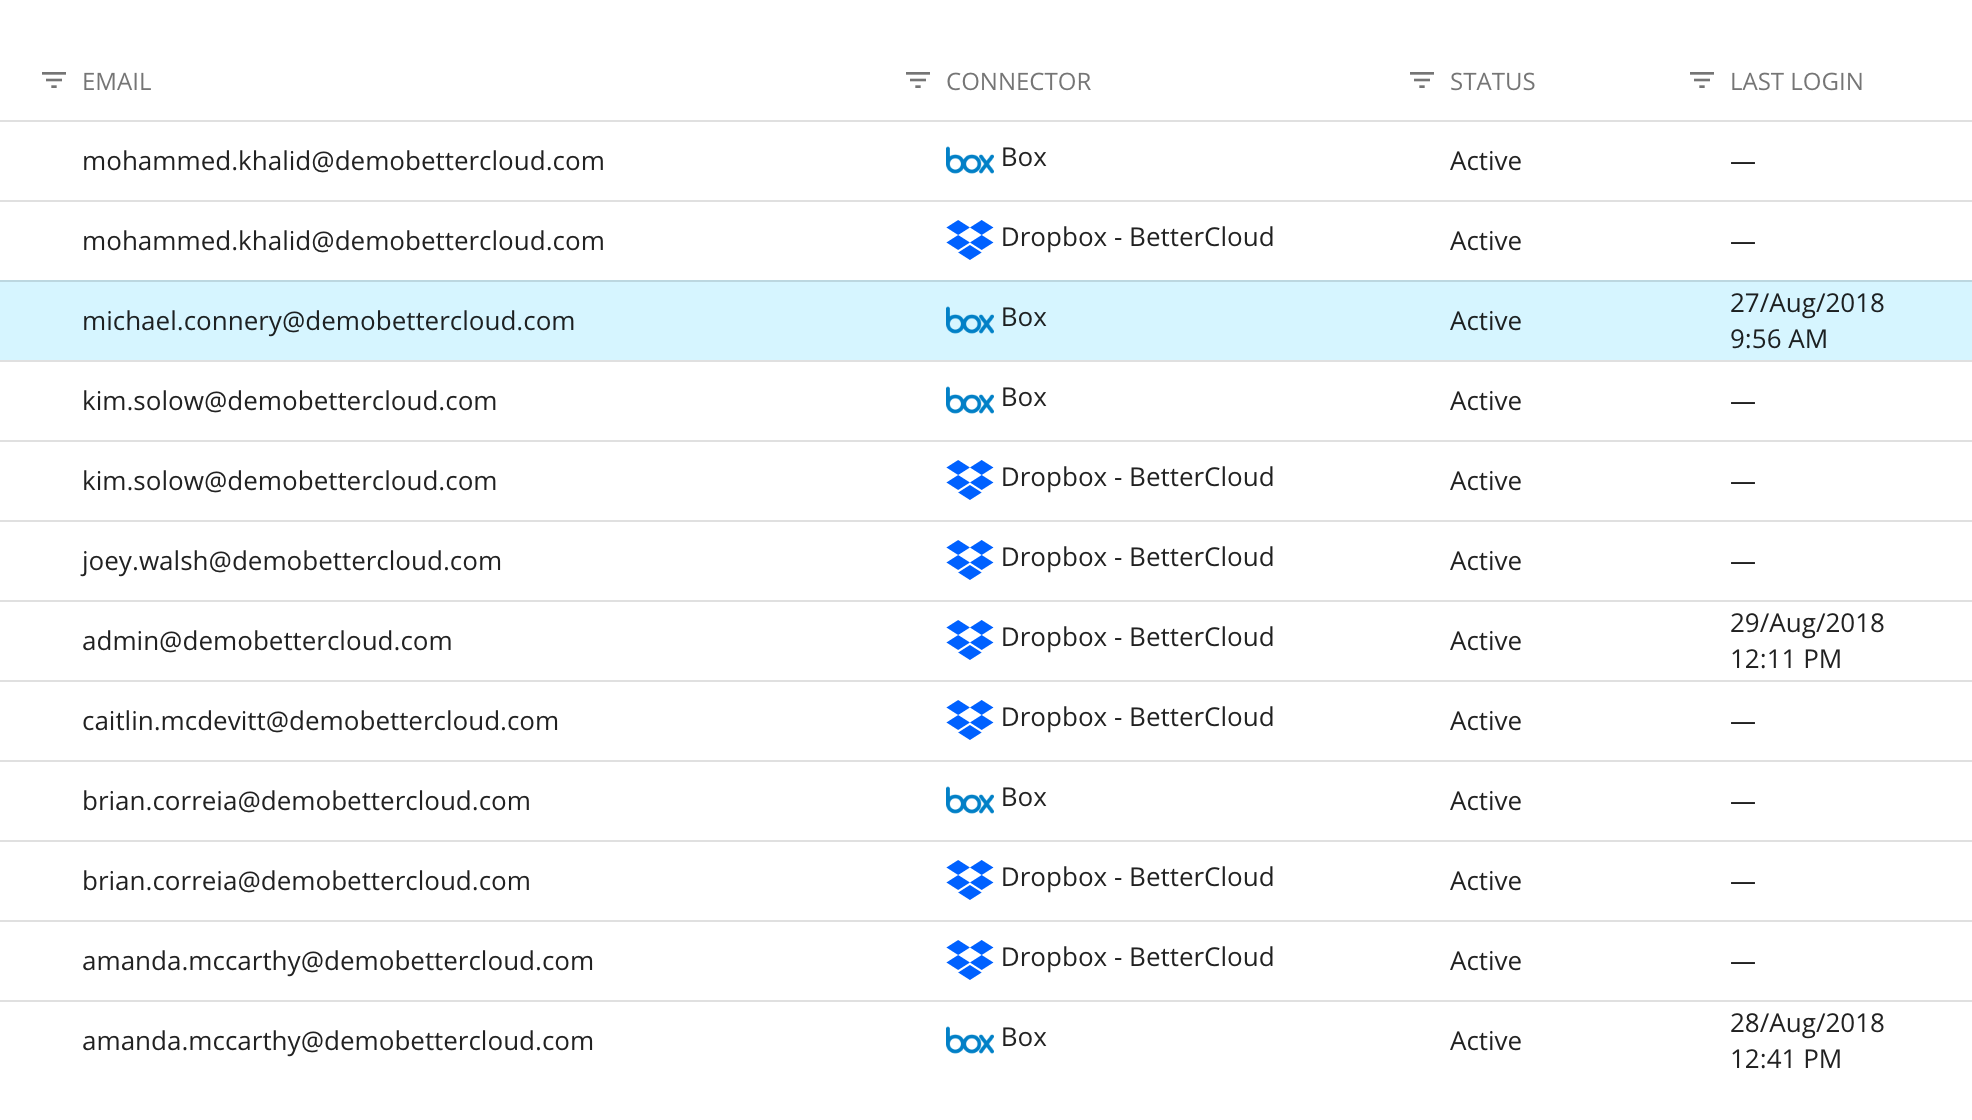Image resolution: width=1972 pixels, height=1120 pixels.
Task: Select kim.solow email in the Box row
Action: point(289,401)
